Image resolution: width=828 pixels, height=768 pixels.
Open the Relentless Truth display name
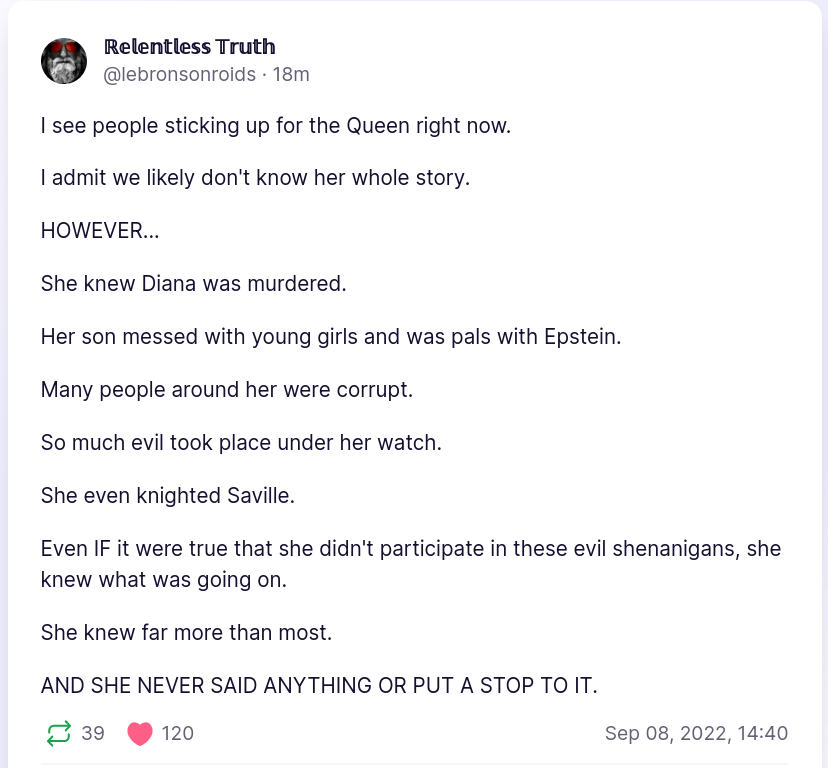[x=190, y=47]
